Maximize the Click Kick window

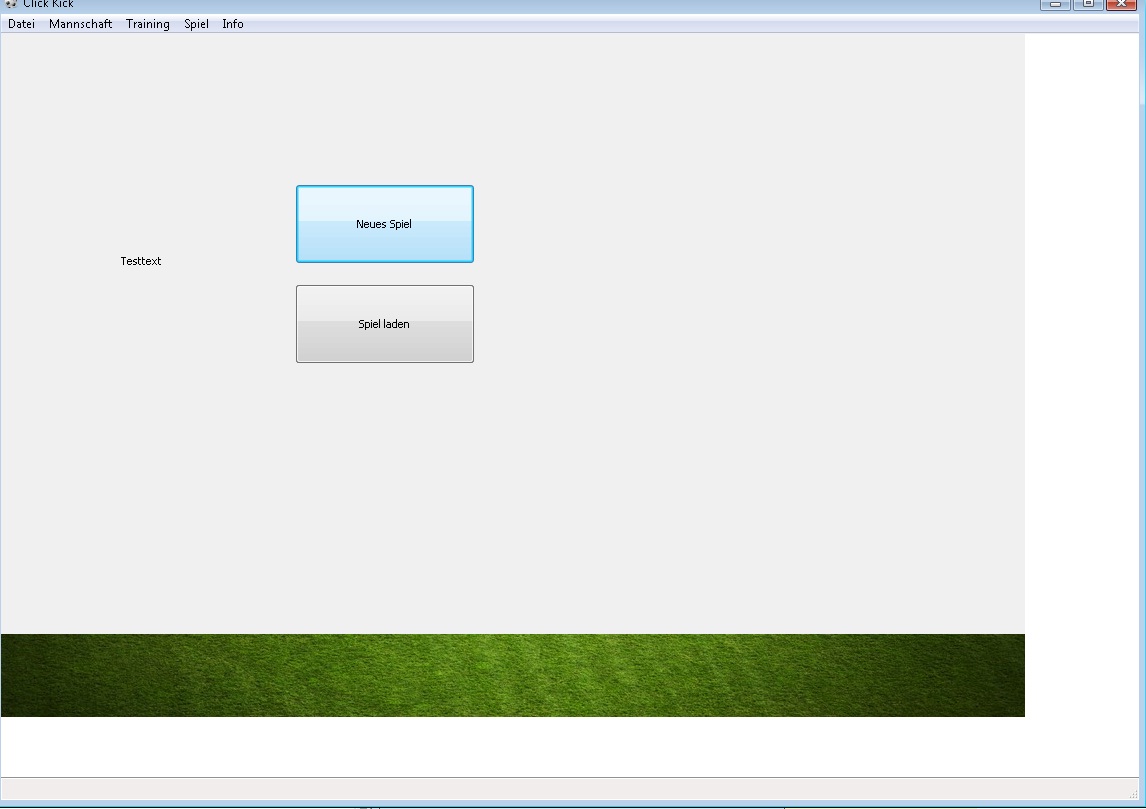coord(1088,4)
